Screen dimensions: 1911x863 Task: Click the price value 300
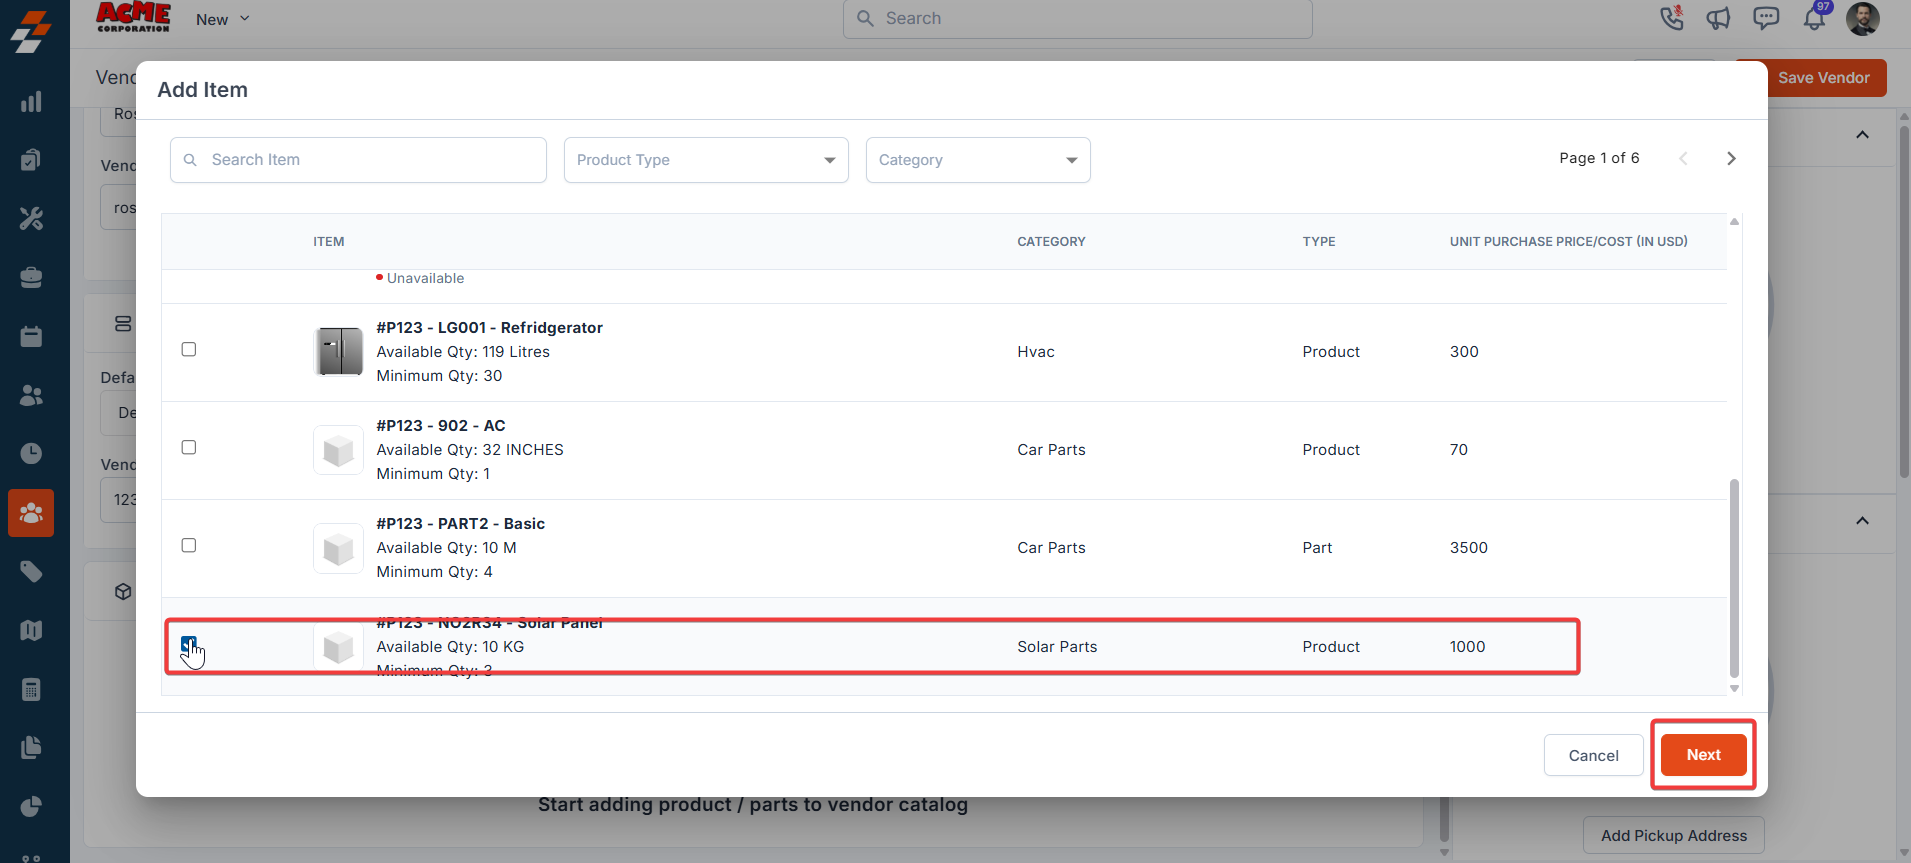point(1464,352)
